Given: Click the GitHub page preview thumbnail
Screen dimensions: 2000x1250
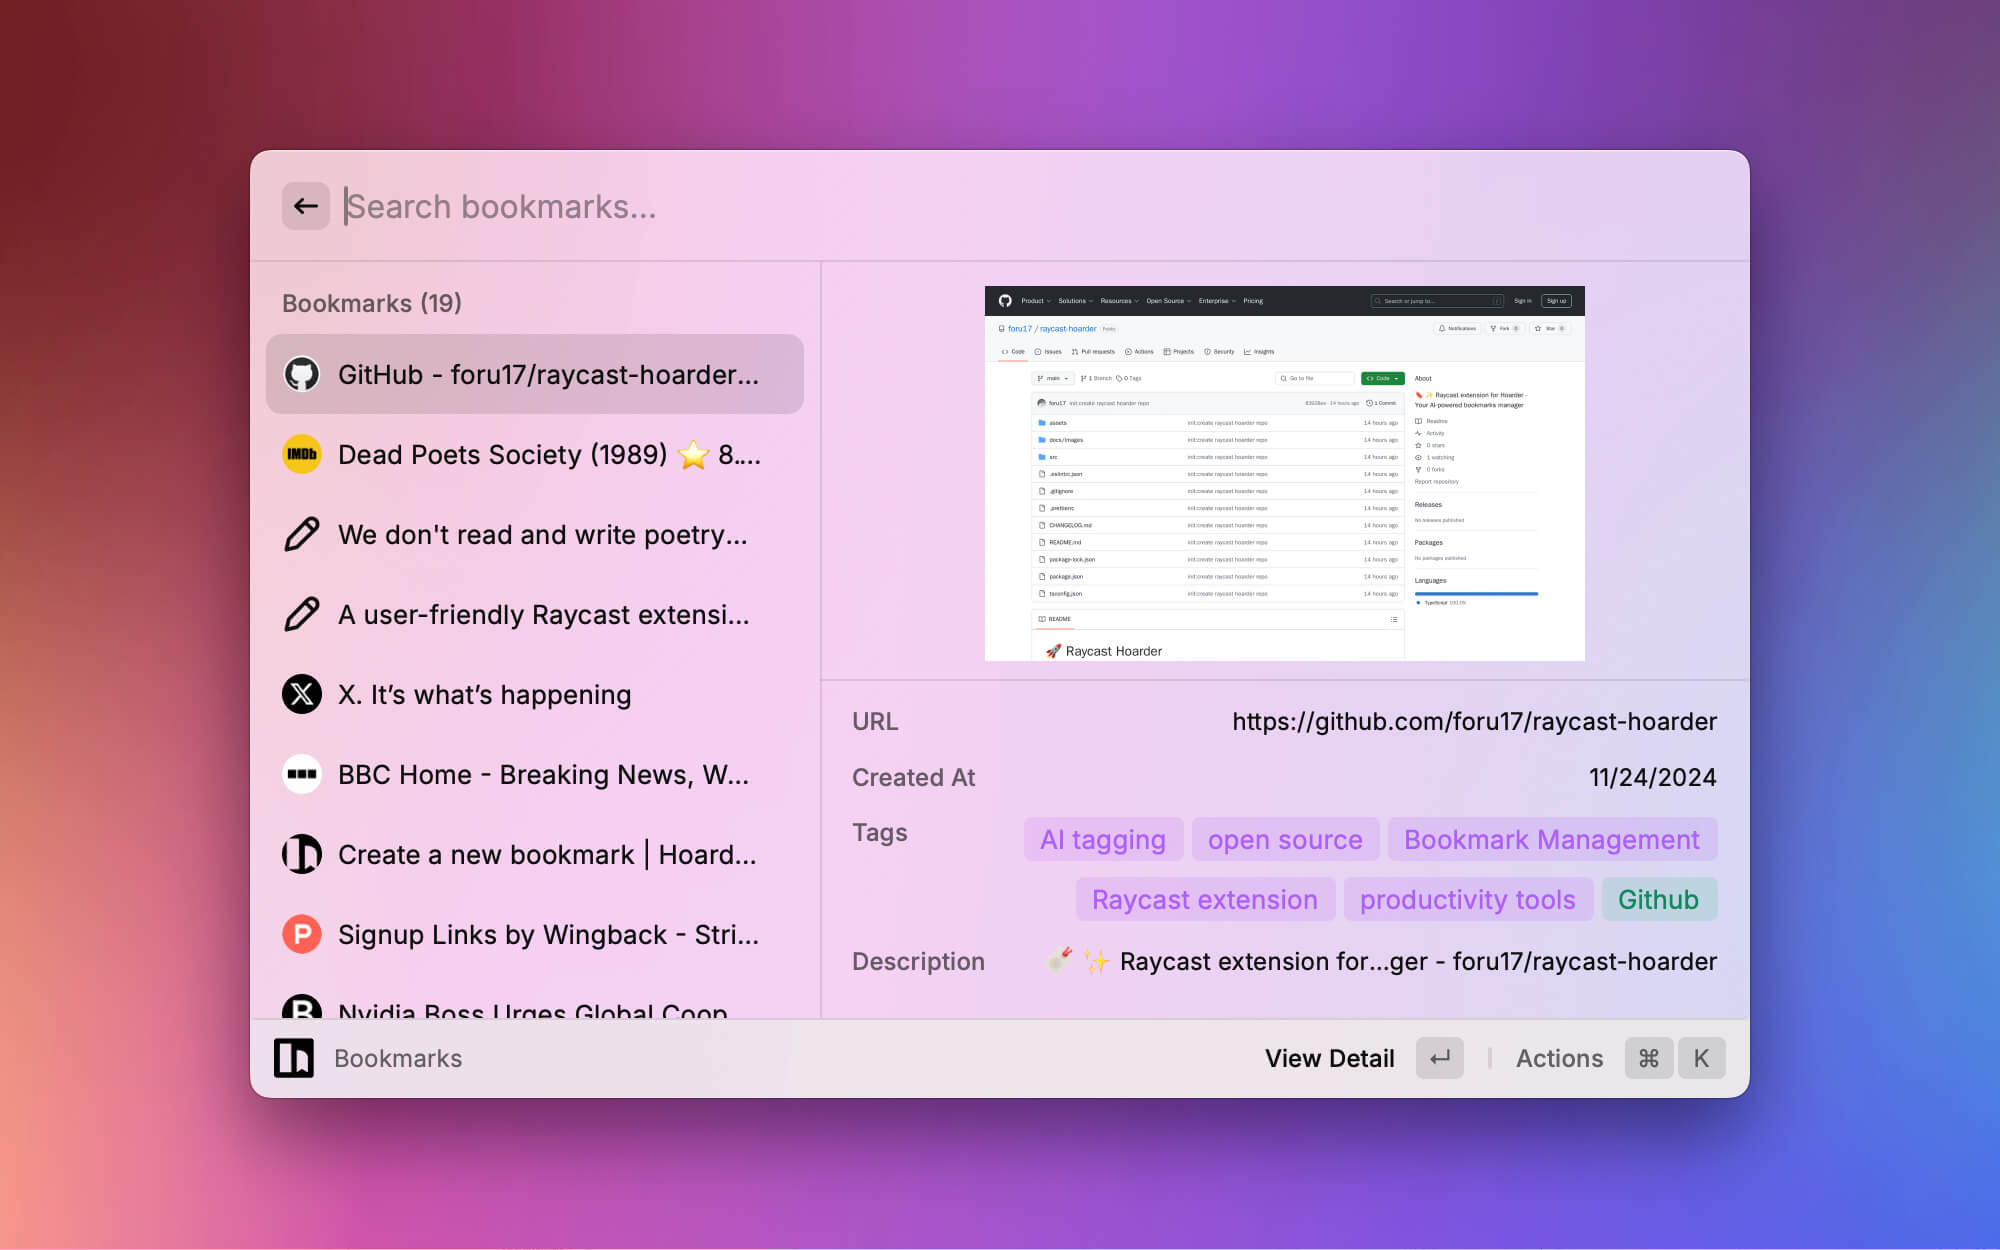Looking at the screenshot, I should point(1284,473).
